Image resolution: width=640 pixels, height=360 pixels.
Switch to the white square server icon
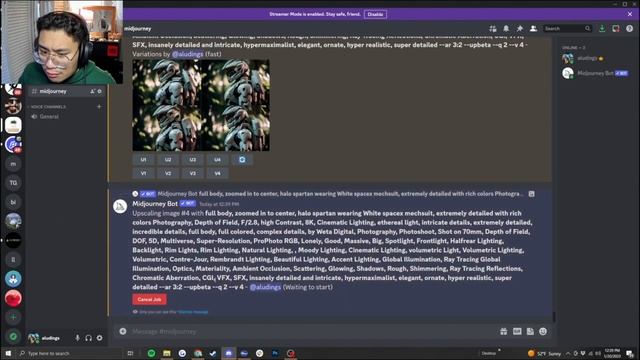pyautogui.click(x=13, y=125)
